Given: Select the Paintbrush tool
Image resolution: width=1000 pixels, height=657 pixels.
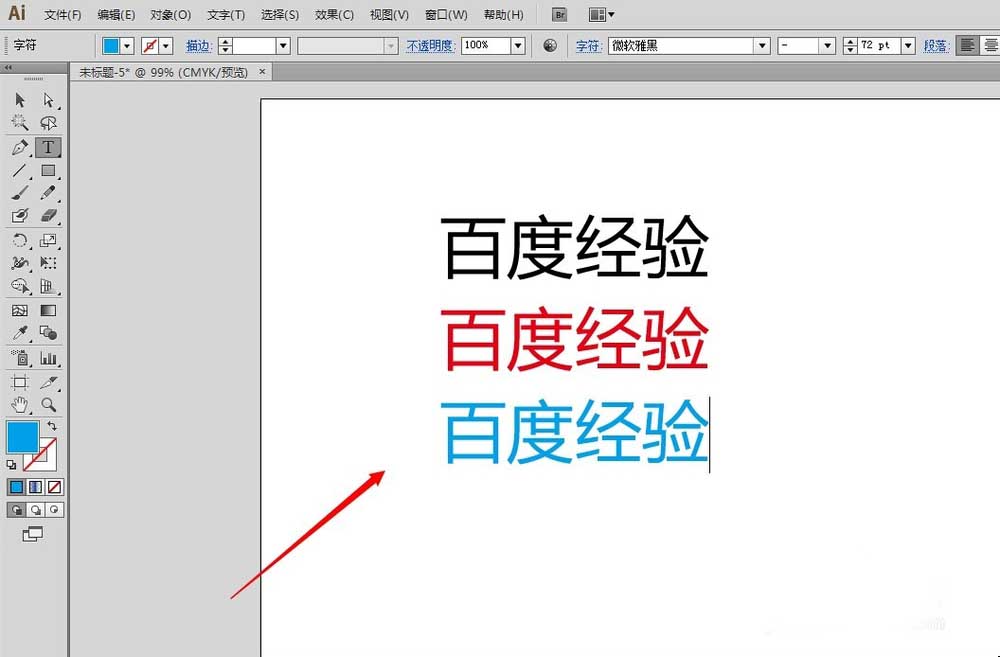Looking at the screenshot, I should coord(20,193).
